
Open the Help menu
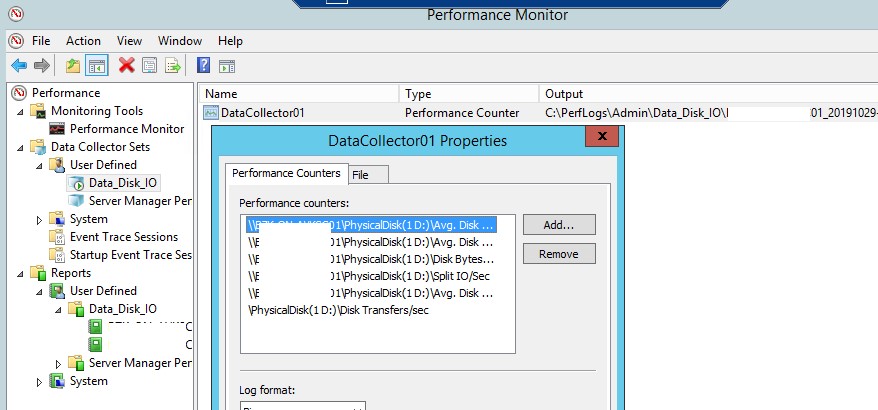(x=230, y=41)
